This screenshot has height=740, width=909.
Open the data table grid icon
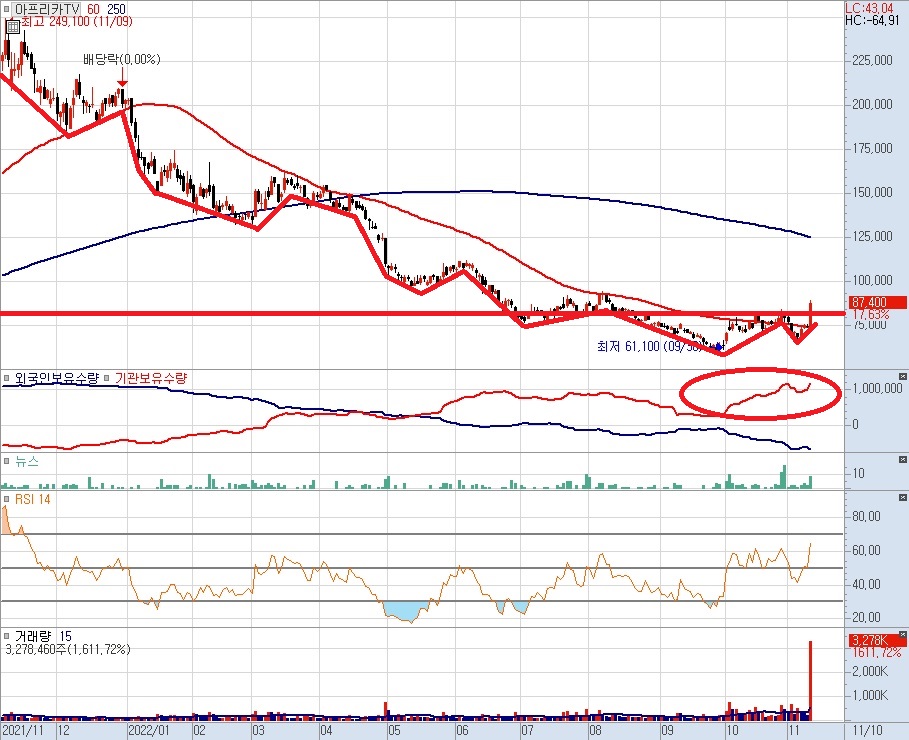tap(12, 26)
